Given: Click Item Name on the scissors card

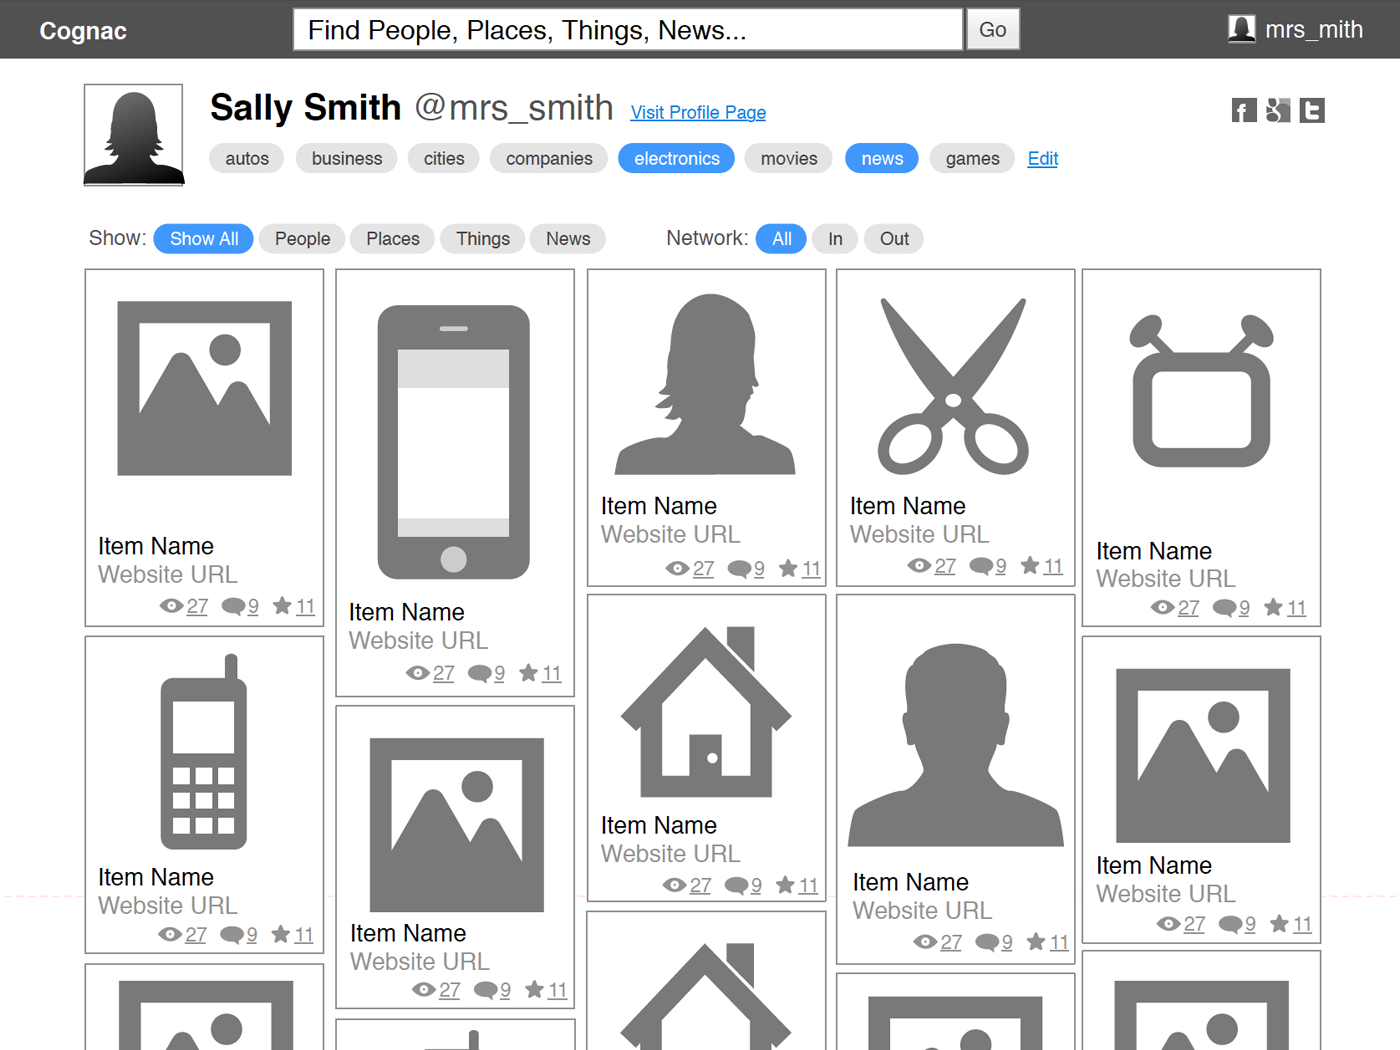Looking at the screenshot, I should tap(908, 506).
